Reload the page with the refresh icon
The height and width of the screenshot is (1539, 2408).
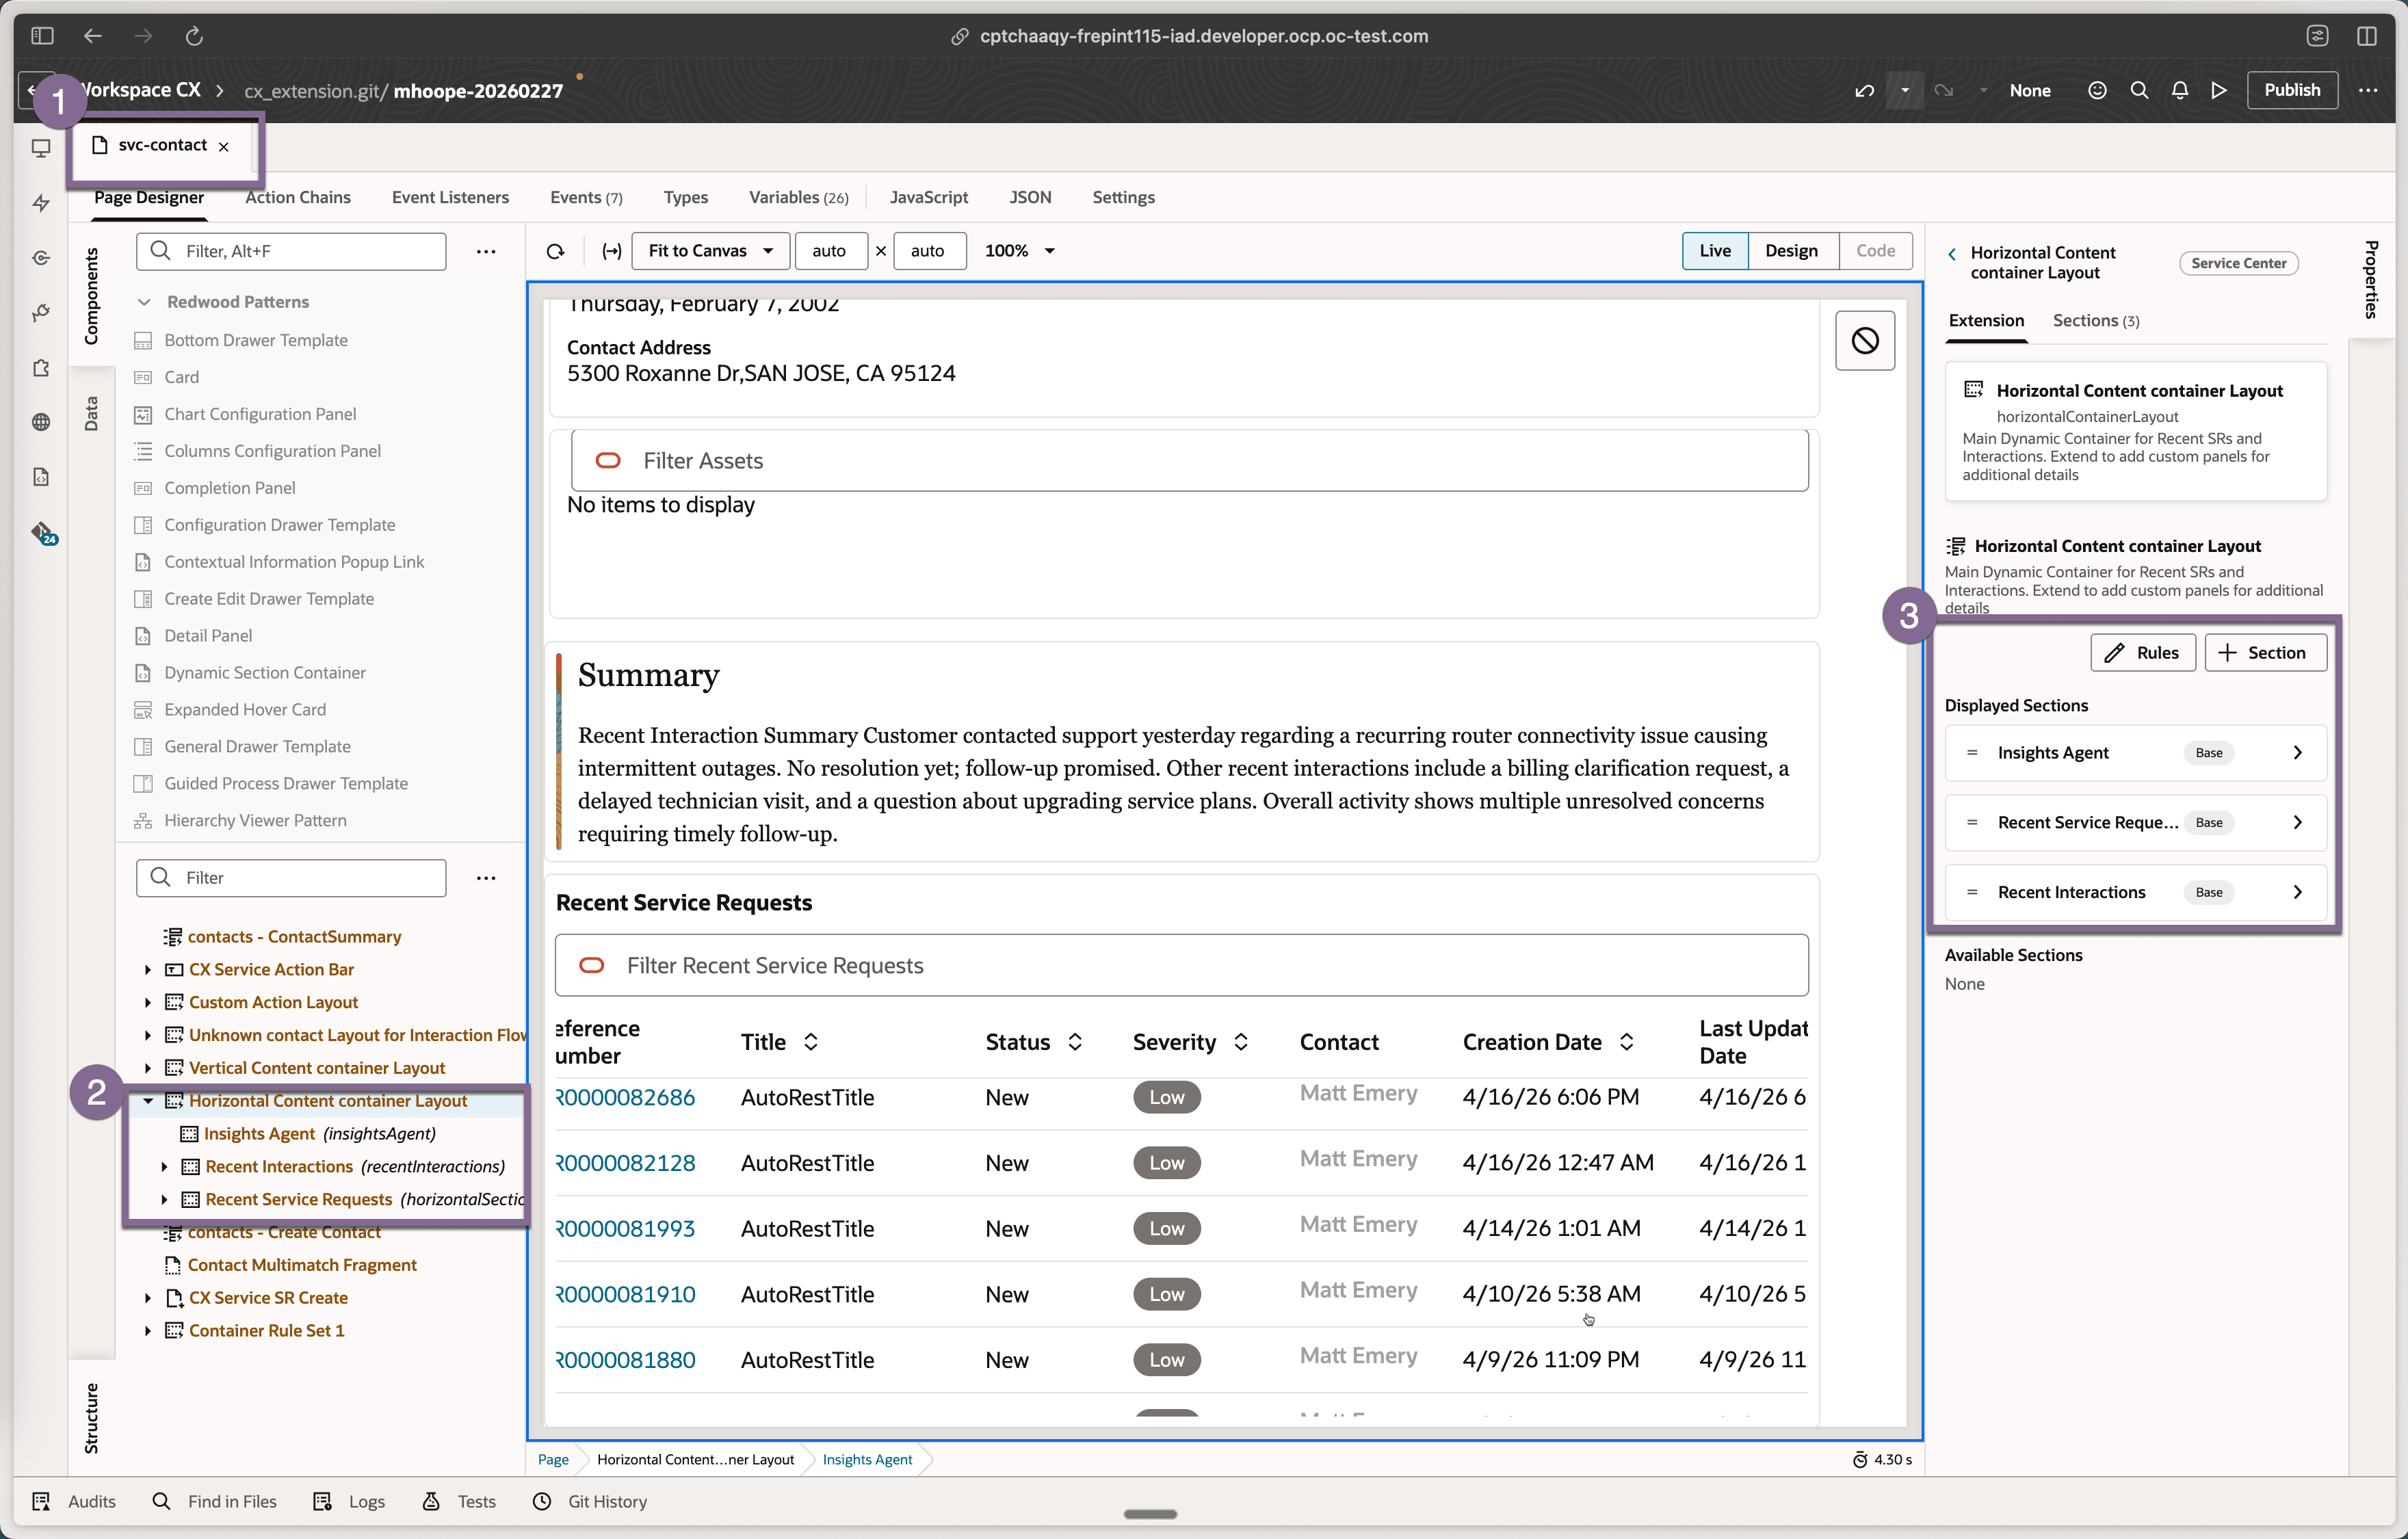(x=194, y=36)
